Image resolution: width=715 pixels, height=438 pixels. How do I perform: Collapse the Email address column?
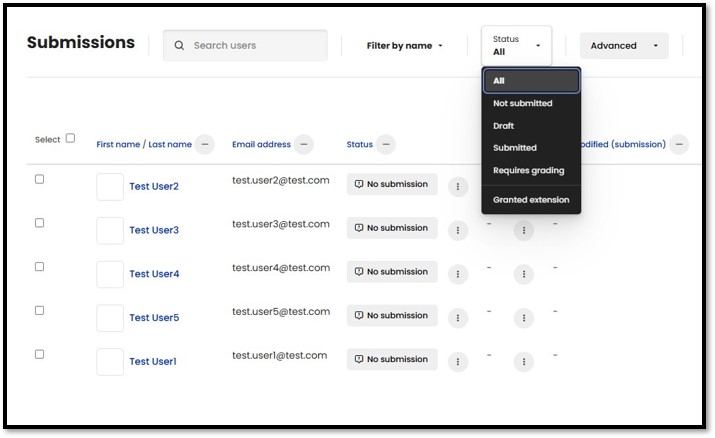point(304,145)
